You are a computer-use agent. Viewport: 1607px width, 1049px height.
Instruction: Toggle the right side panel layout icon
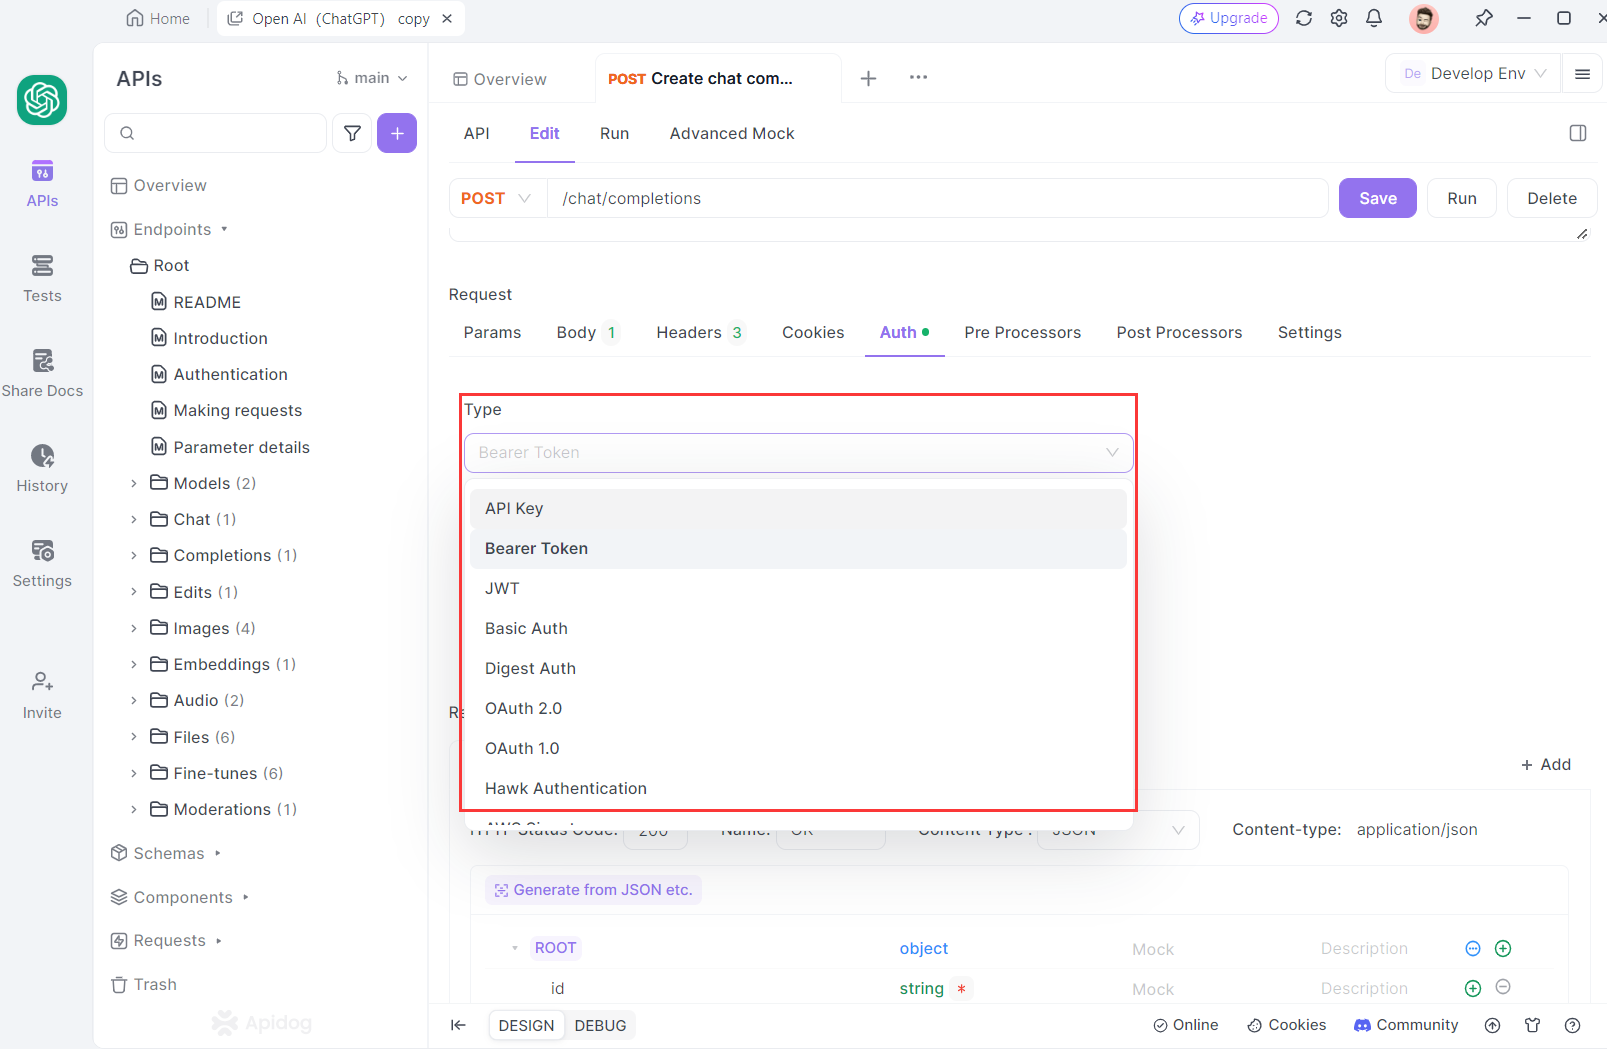pyautogui.click(x=1578, y=133)
